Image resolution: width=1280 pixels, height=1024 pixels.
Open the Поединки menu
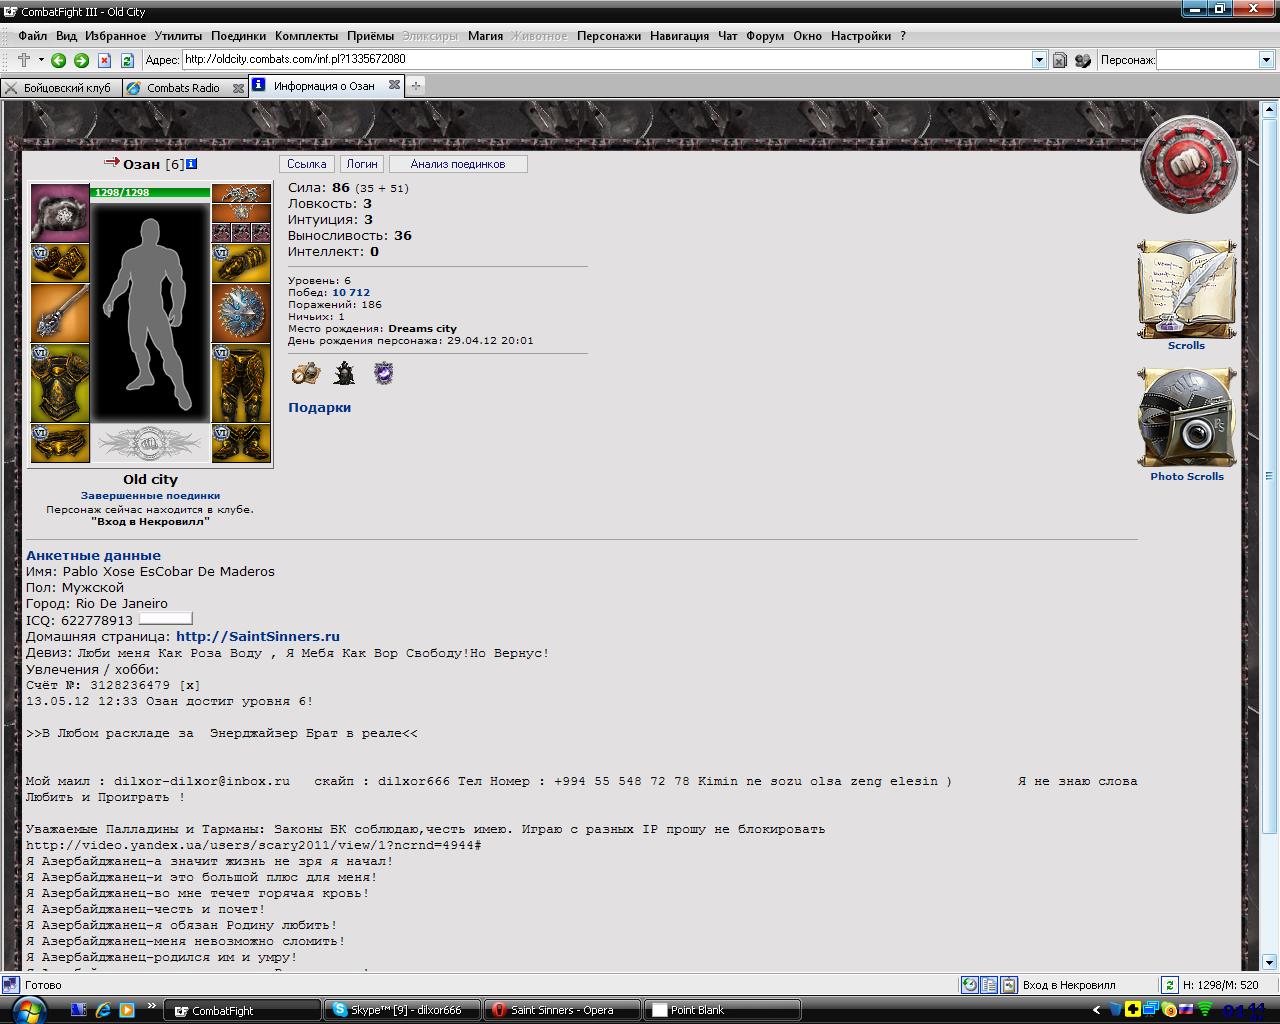pos(239,36)
